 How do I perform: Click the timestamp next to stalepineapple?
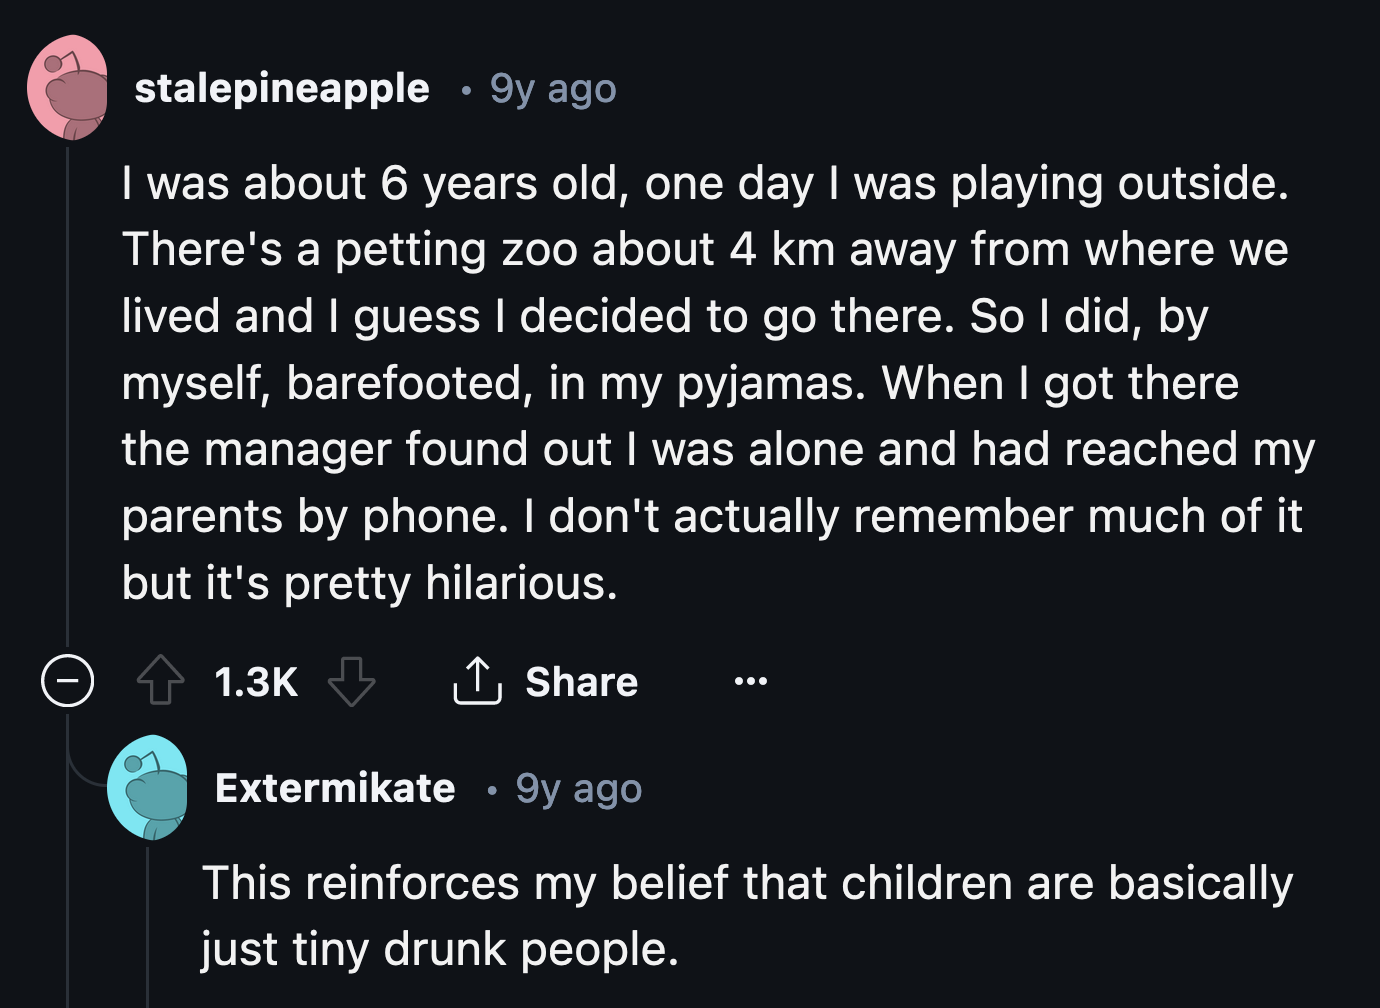click(x=553, y=88)
